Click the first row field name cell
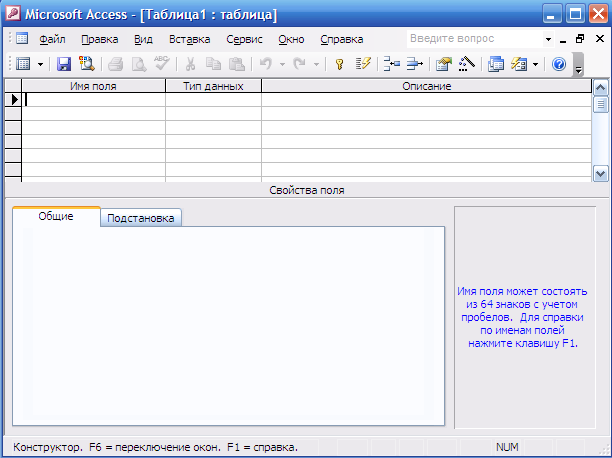 [93, 100]
